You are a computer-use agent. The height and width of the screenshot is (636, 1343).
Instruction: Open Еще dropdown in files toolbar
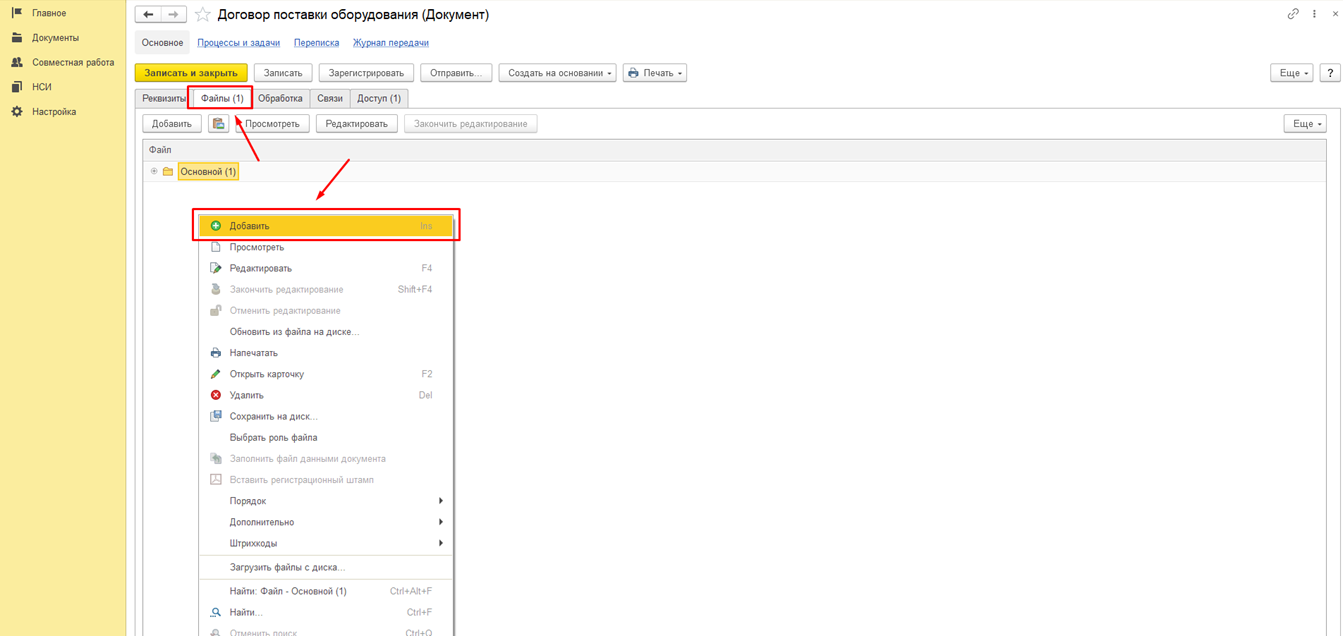(1305, 124)
